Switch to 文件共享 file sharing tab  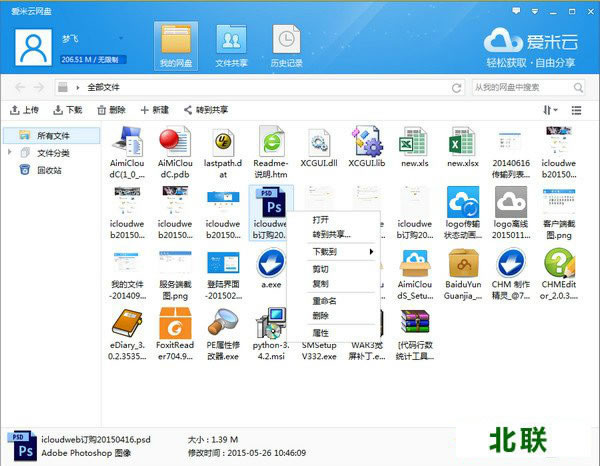[x=231, y=47]
